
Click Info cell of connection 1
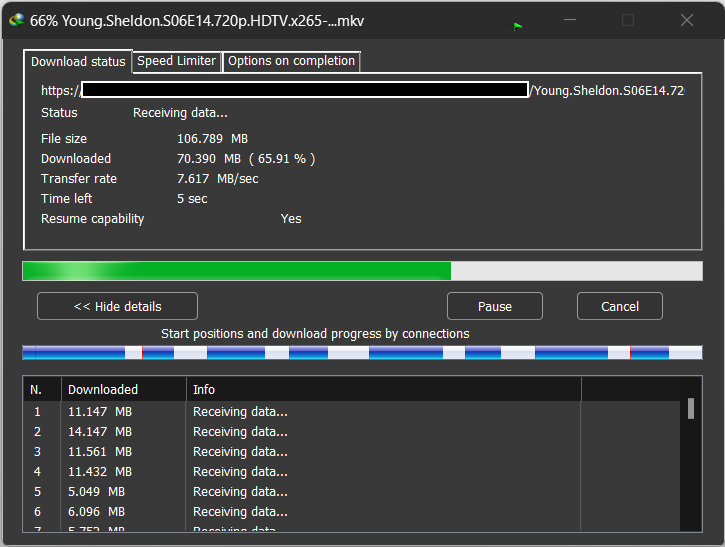(384, 412)
